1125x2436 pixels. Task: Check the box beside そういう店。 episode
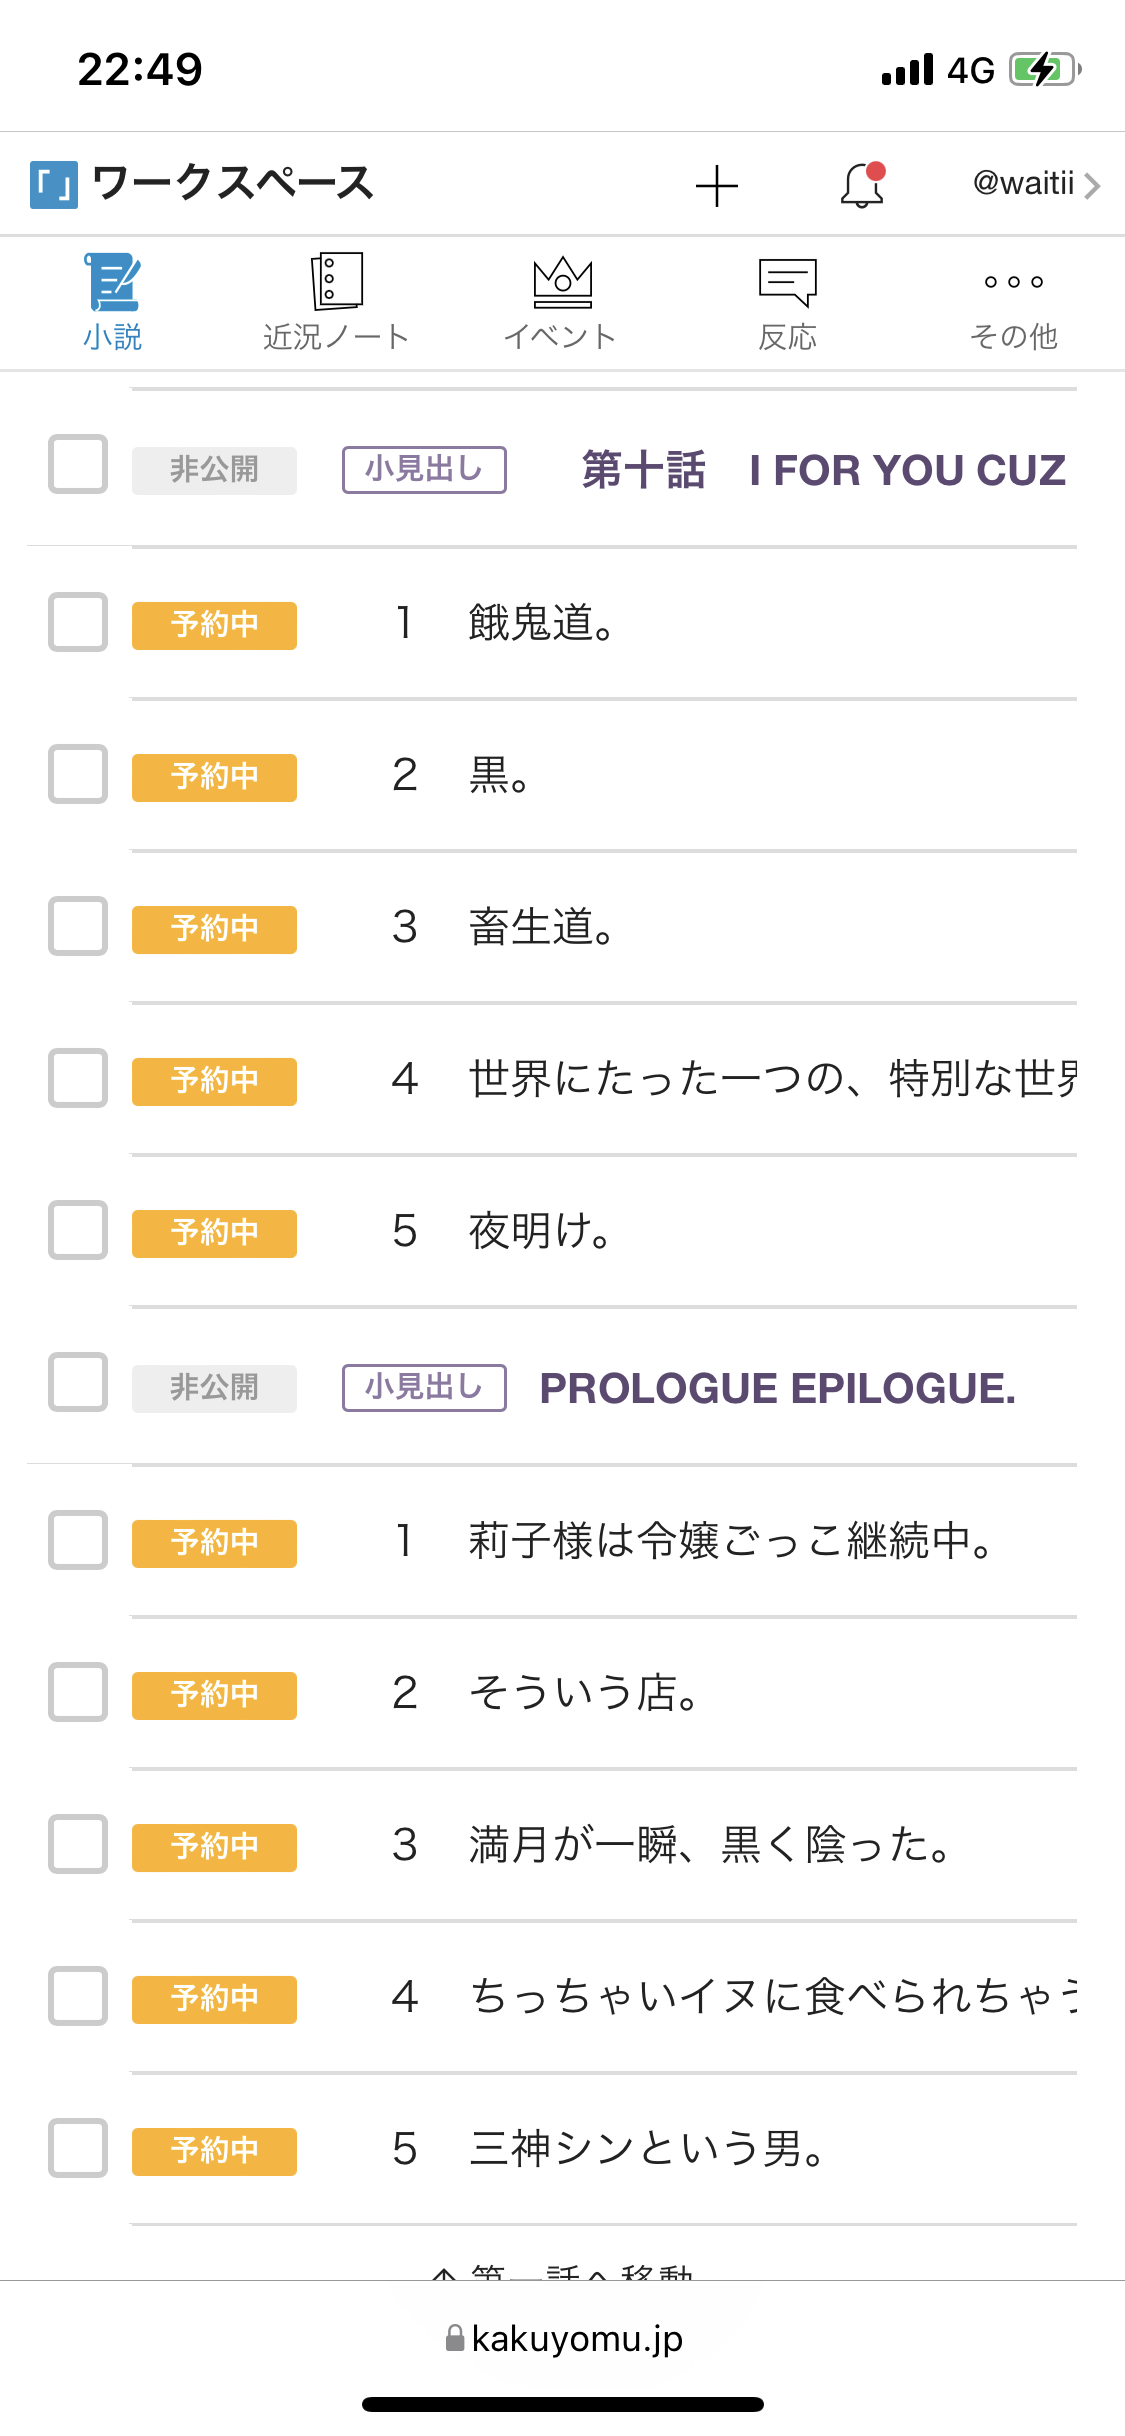pos(78,1692)
